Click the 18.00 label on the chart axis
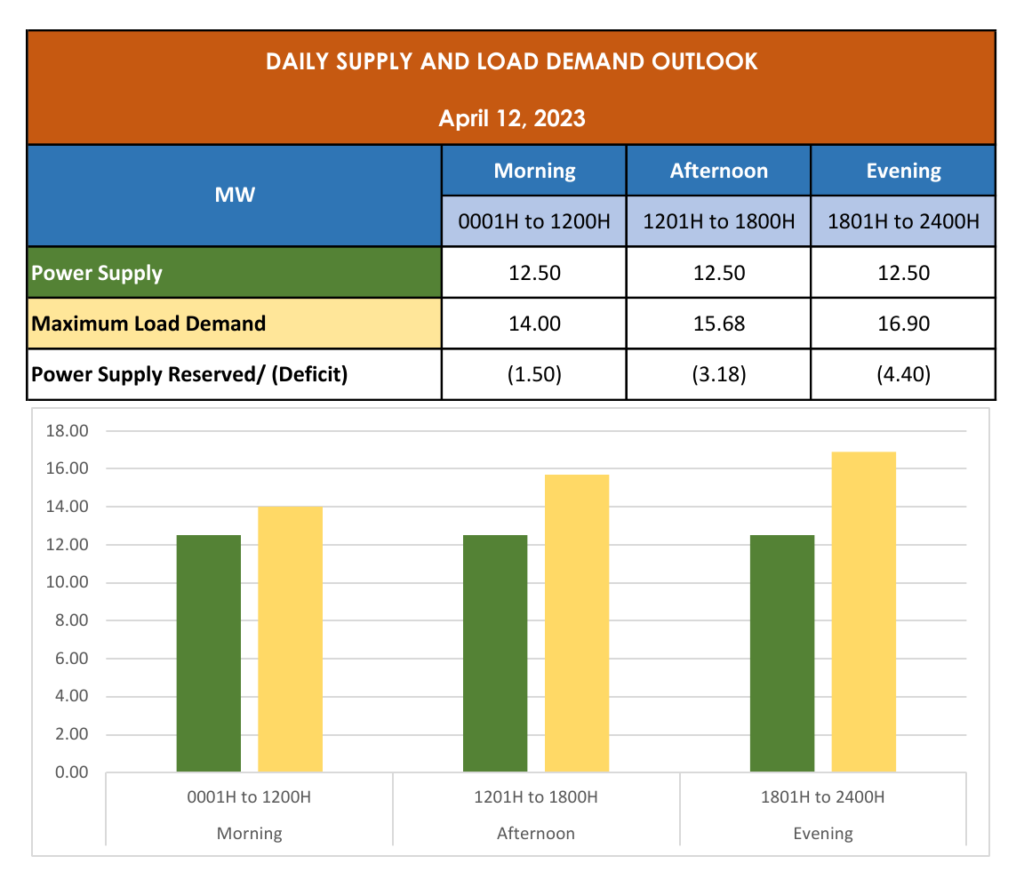1024x896 pixels. tap(68, 431)
